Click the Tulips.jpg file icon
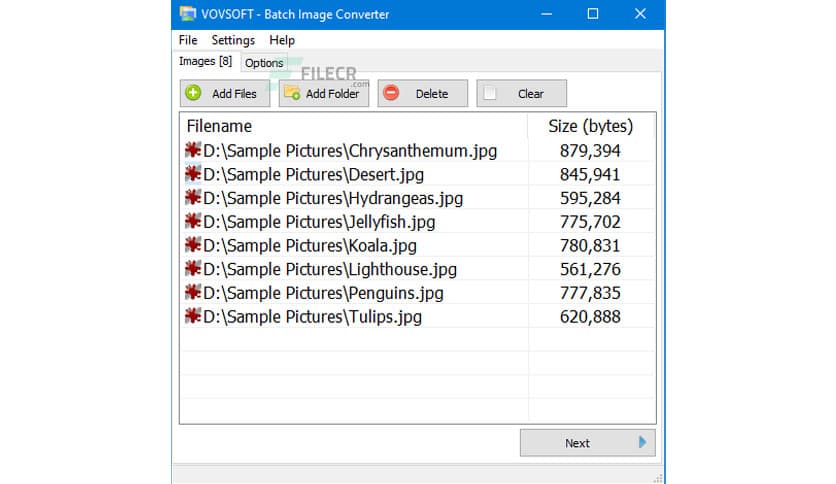The image size is (836, 484). [x=193, y=316]
